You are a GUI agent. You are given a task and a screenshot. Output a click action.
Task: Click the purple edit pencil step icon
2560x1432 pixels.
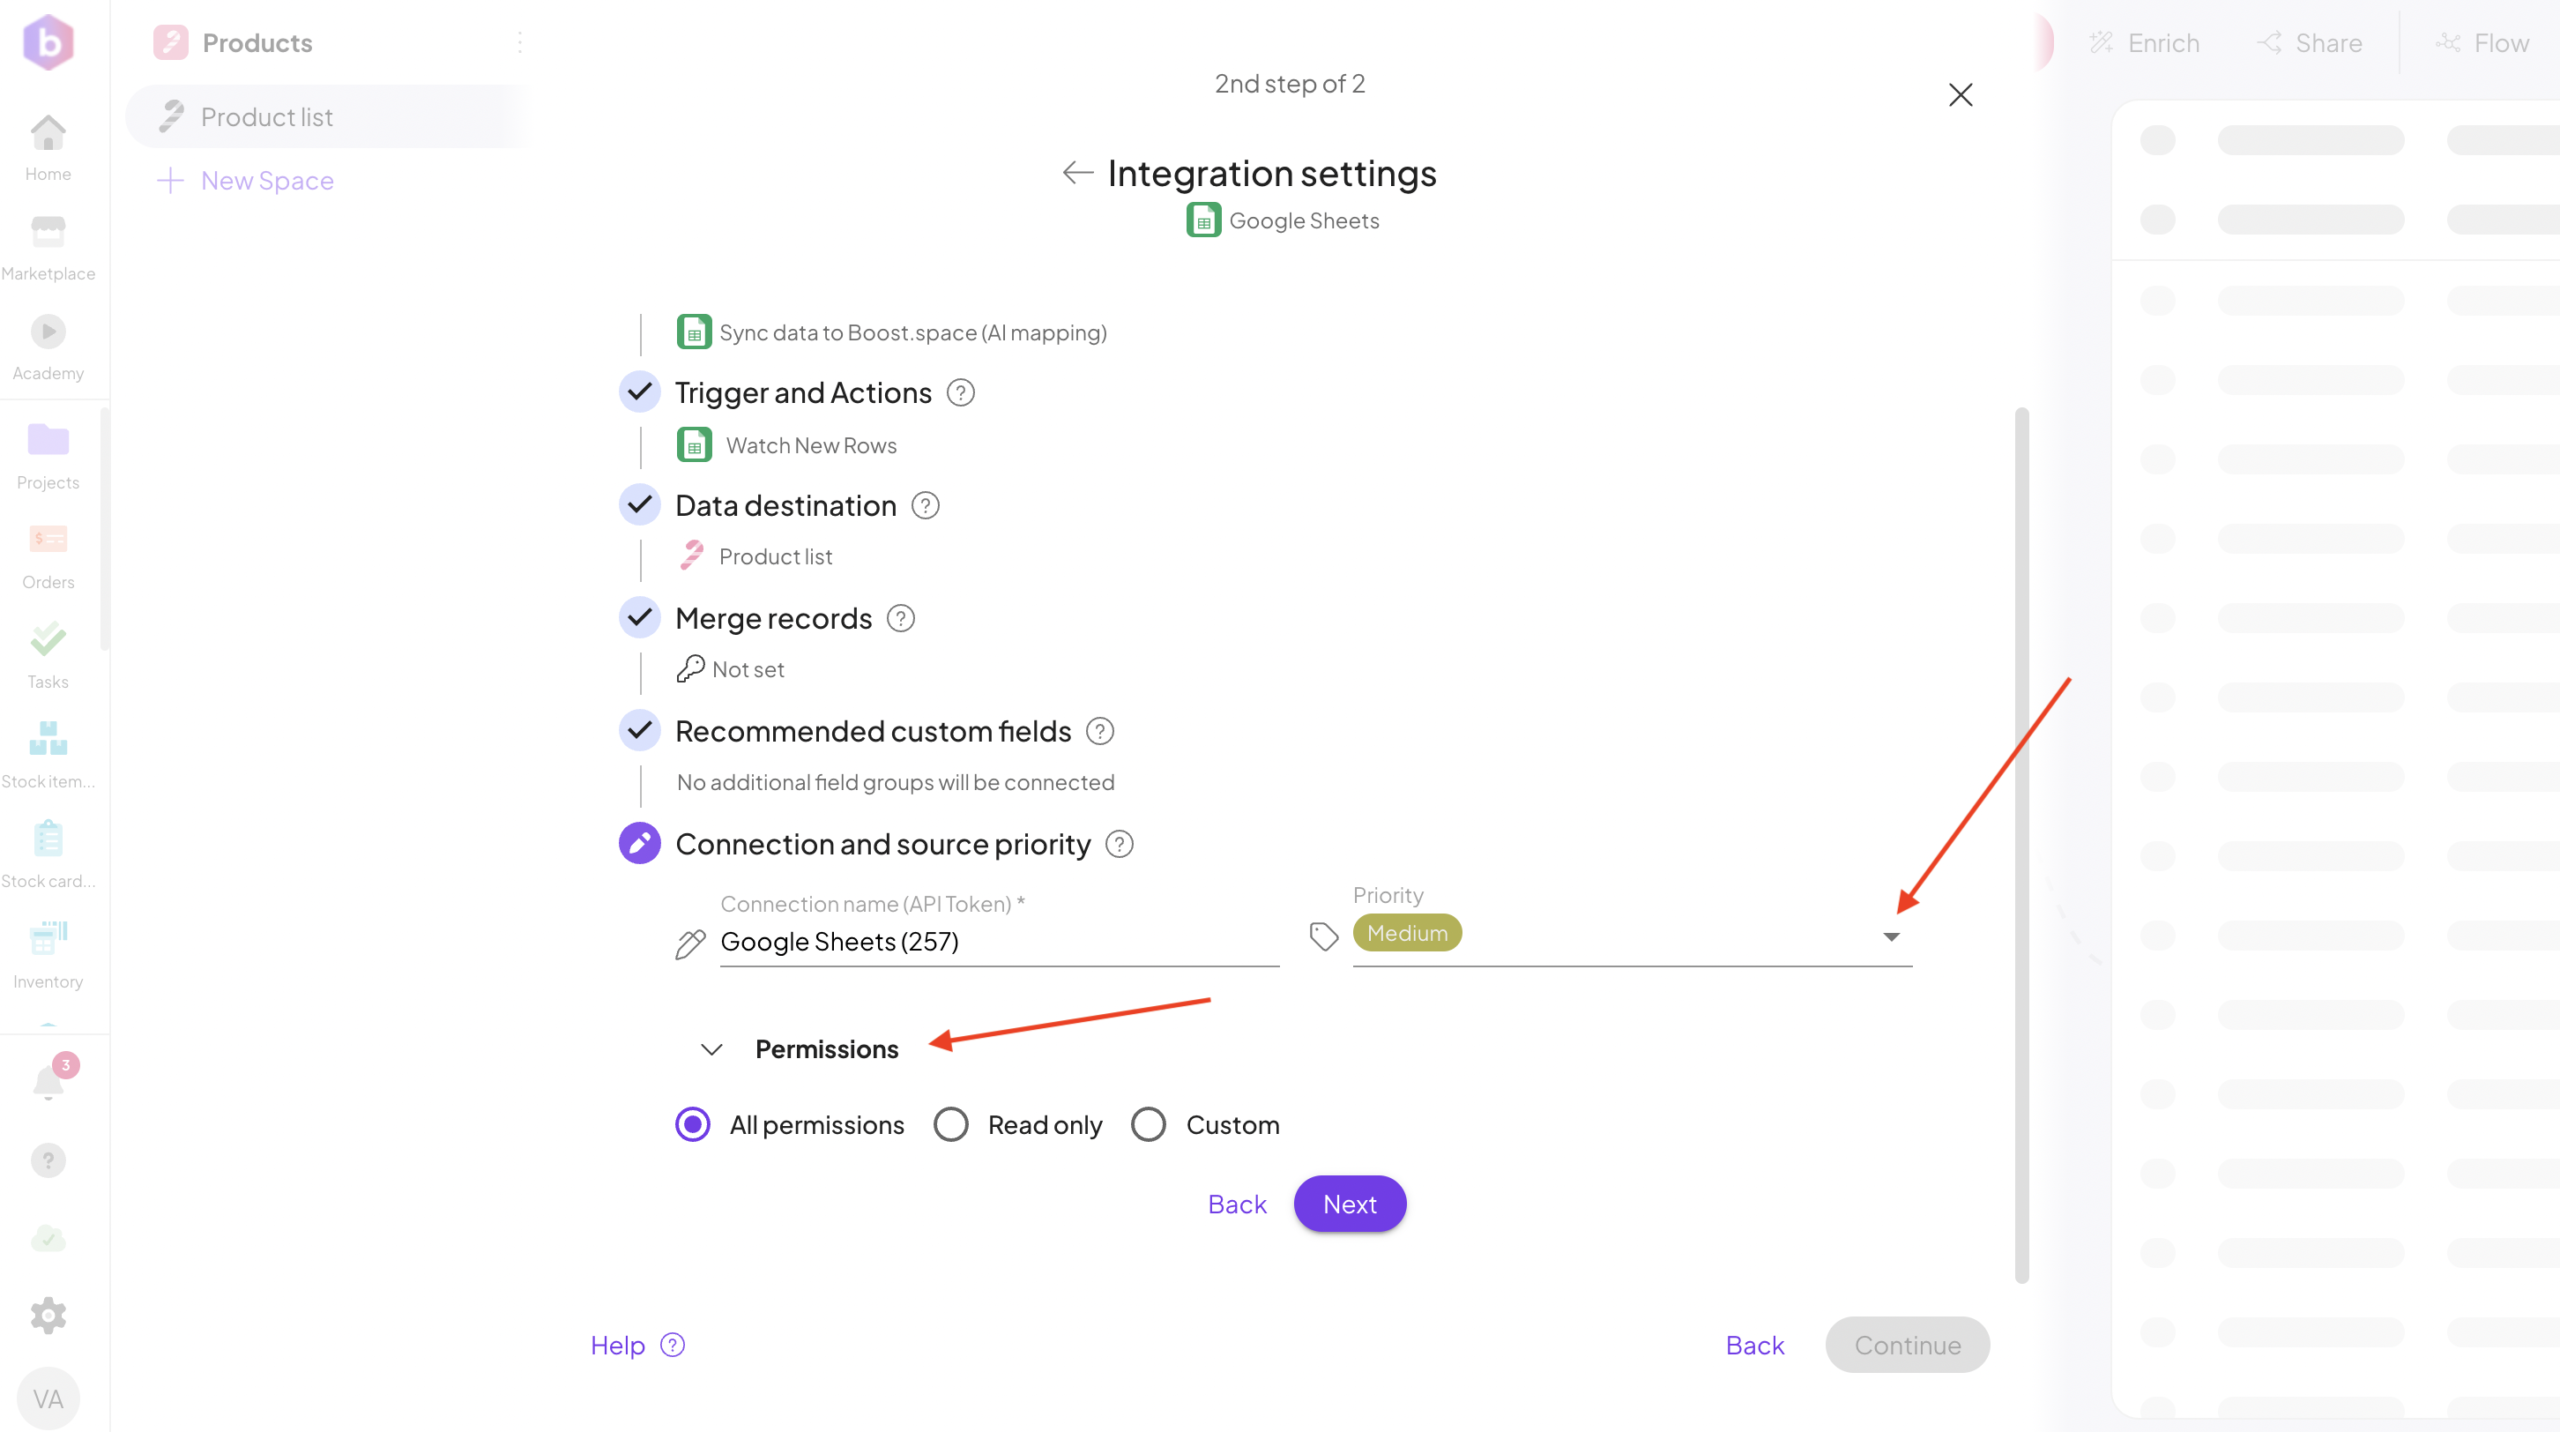tap(640, 844)
